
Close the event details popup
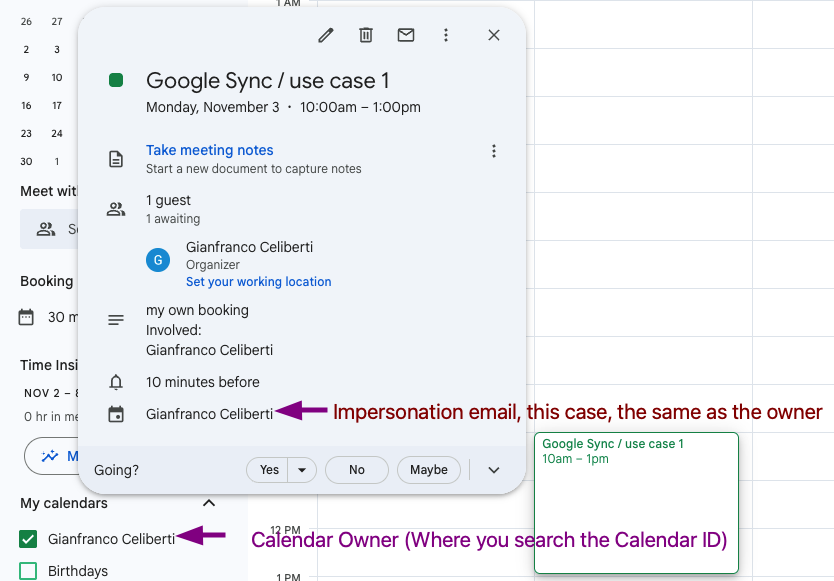[494, 35]
